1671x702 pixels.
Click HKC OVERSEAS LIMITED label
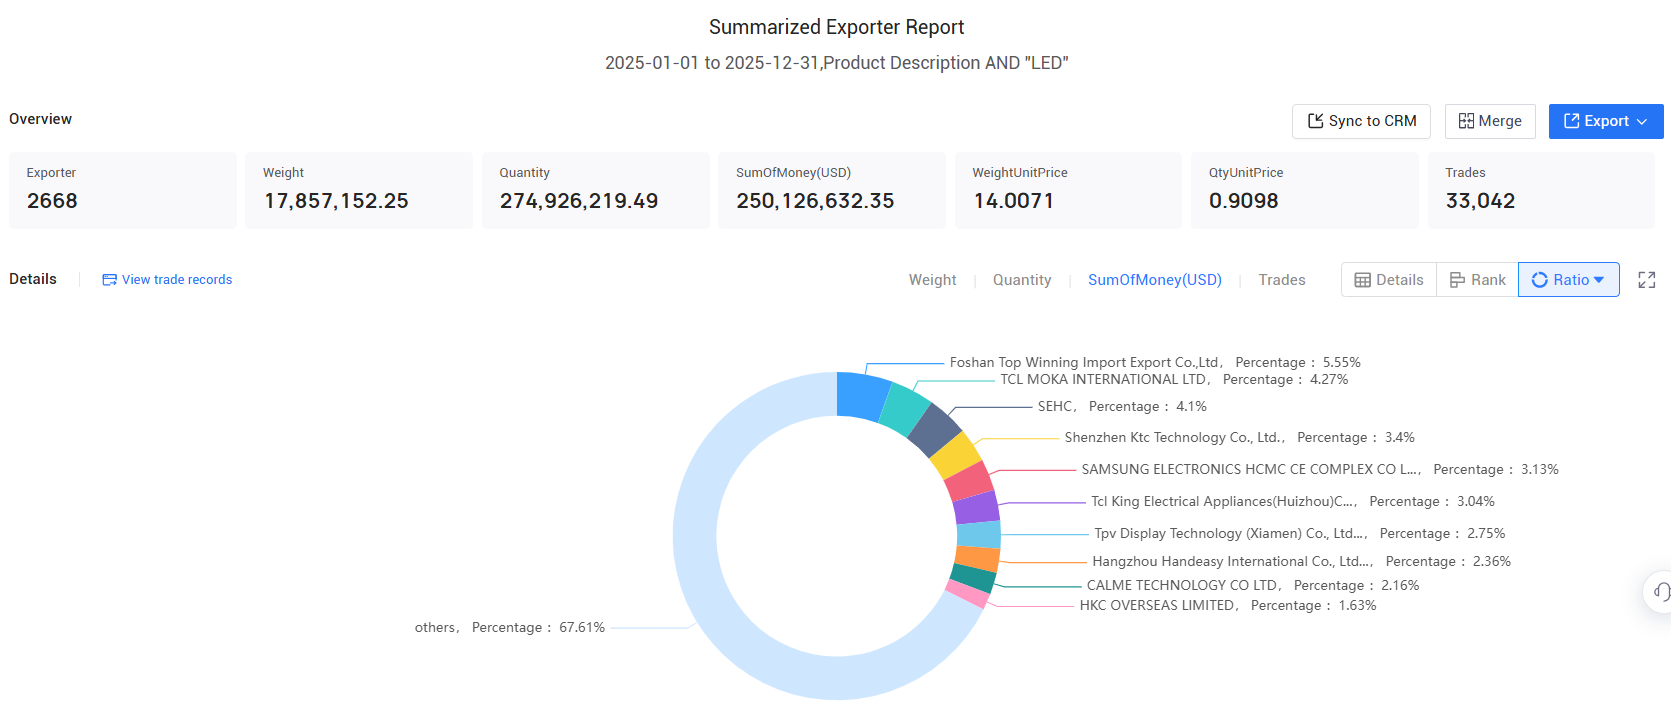coord(1228,605)
